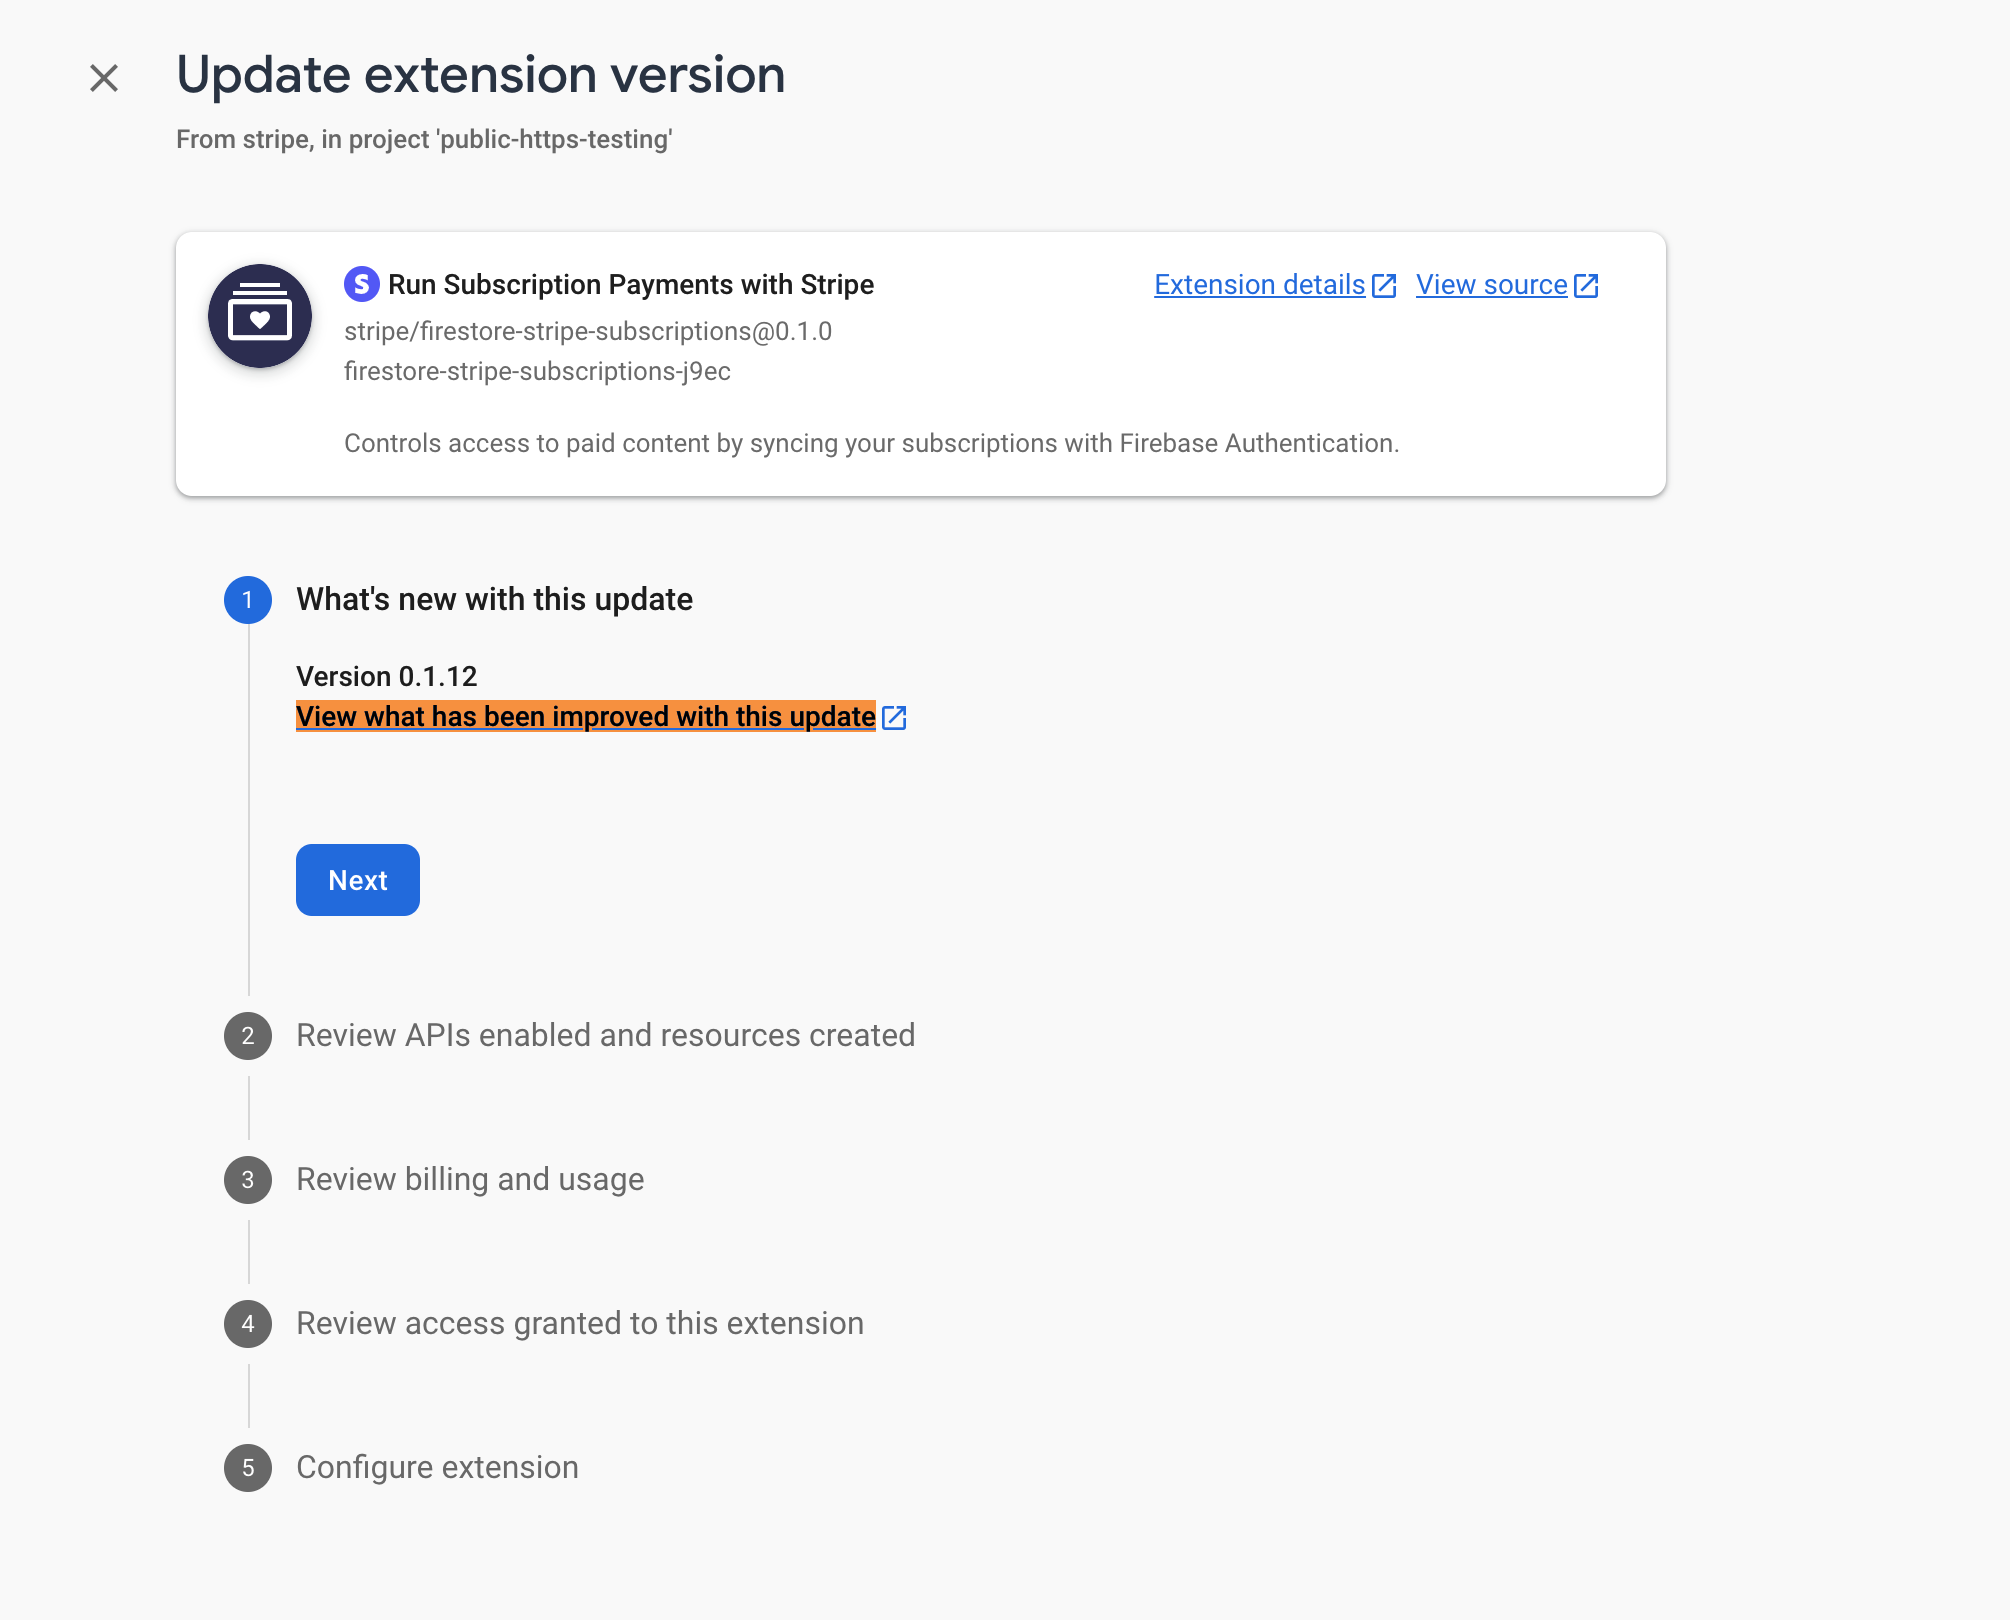This screenshot has height=1620, width=2010.
Task: Click the Stripe 'S' badge icon
Action: coord(361,284)
